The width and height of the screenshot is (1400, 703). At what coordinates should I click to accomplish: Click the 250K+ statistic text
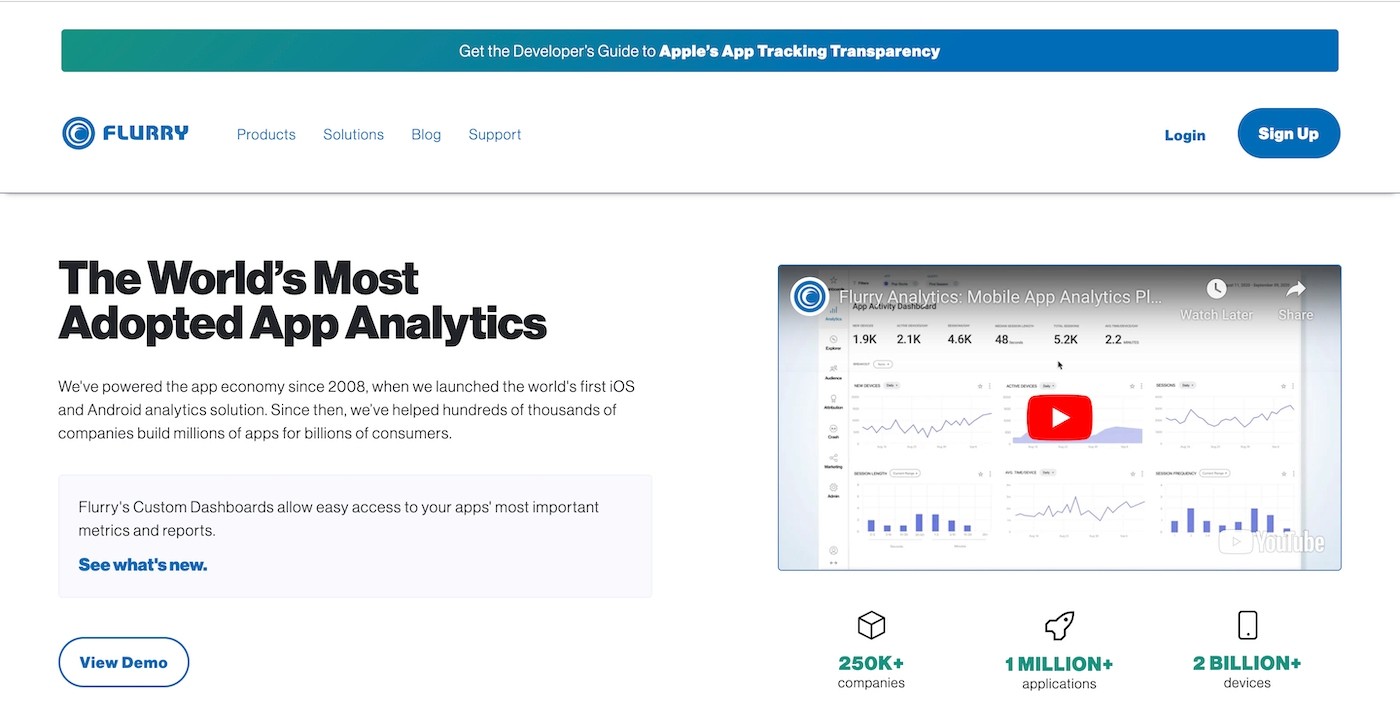pyautogui.click(x=871, y=663)
